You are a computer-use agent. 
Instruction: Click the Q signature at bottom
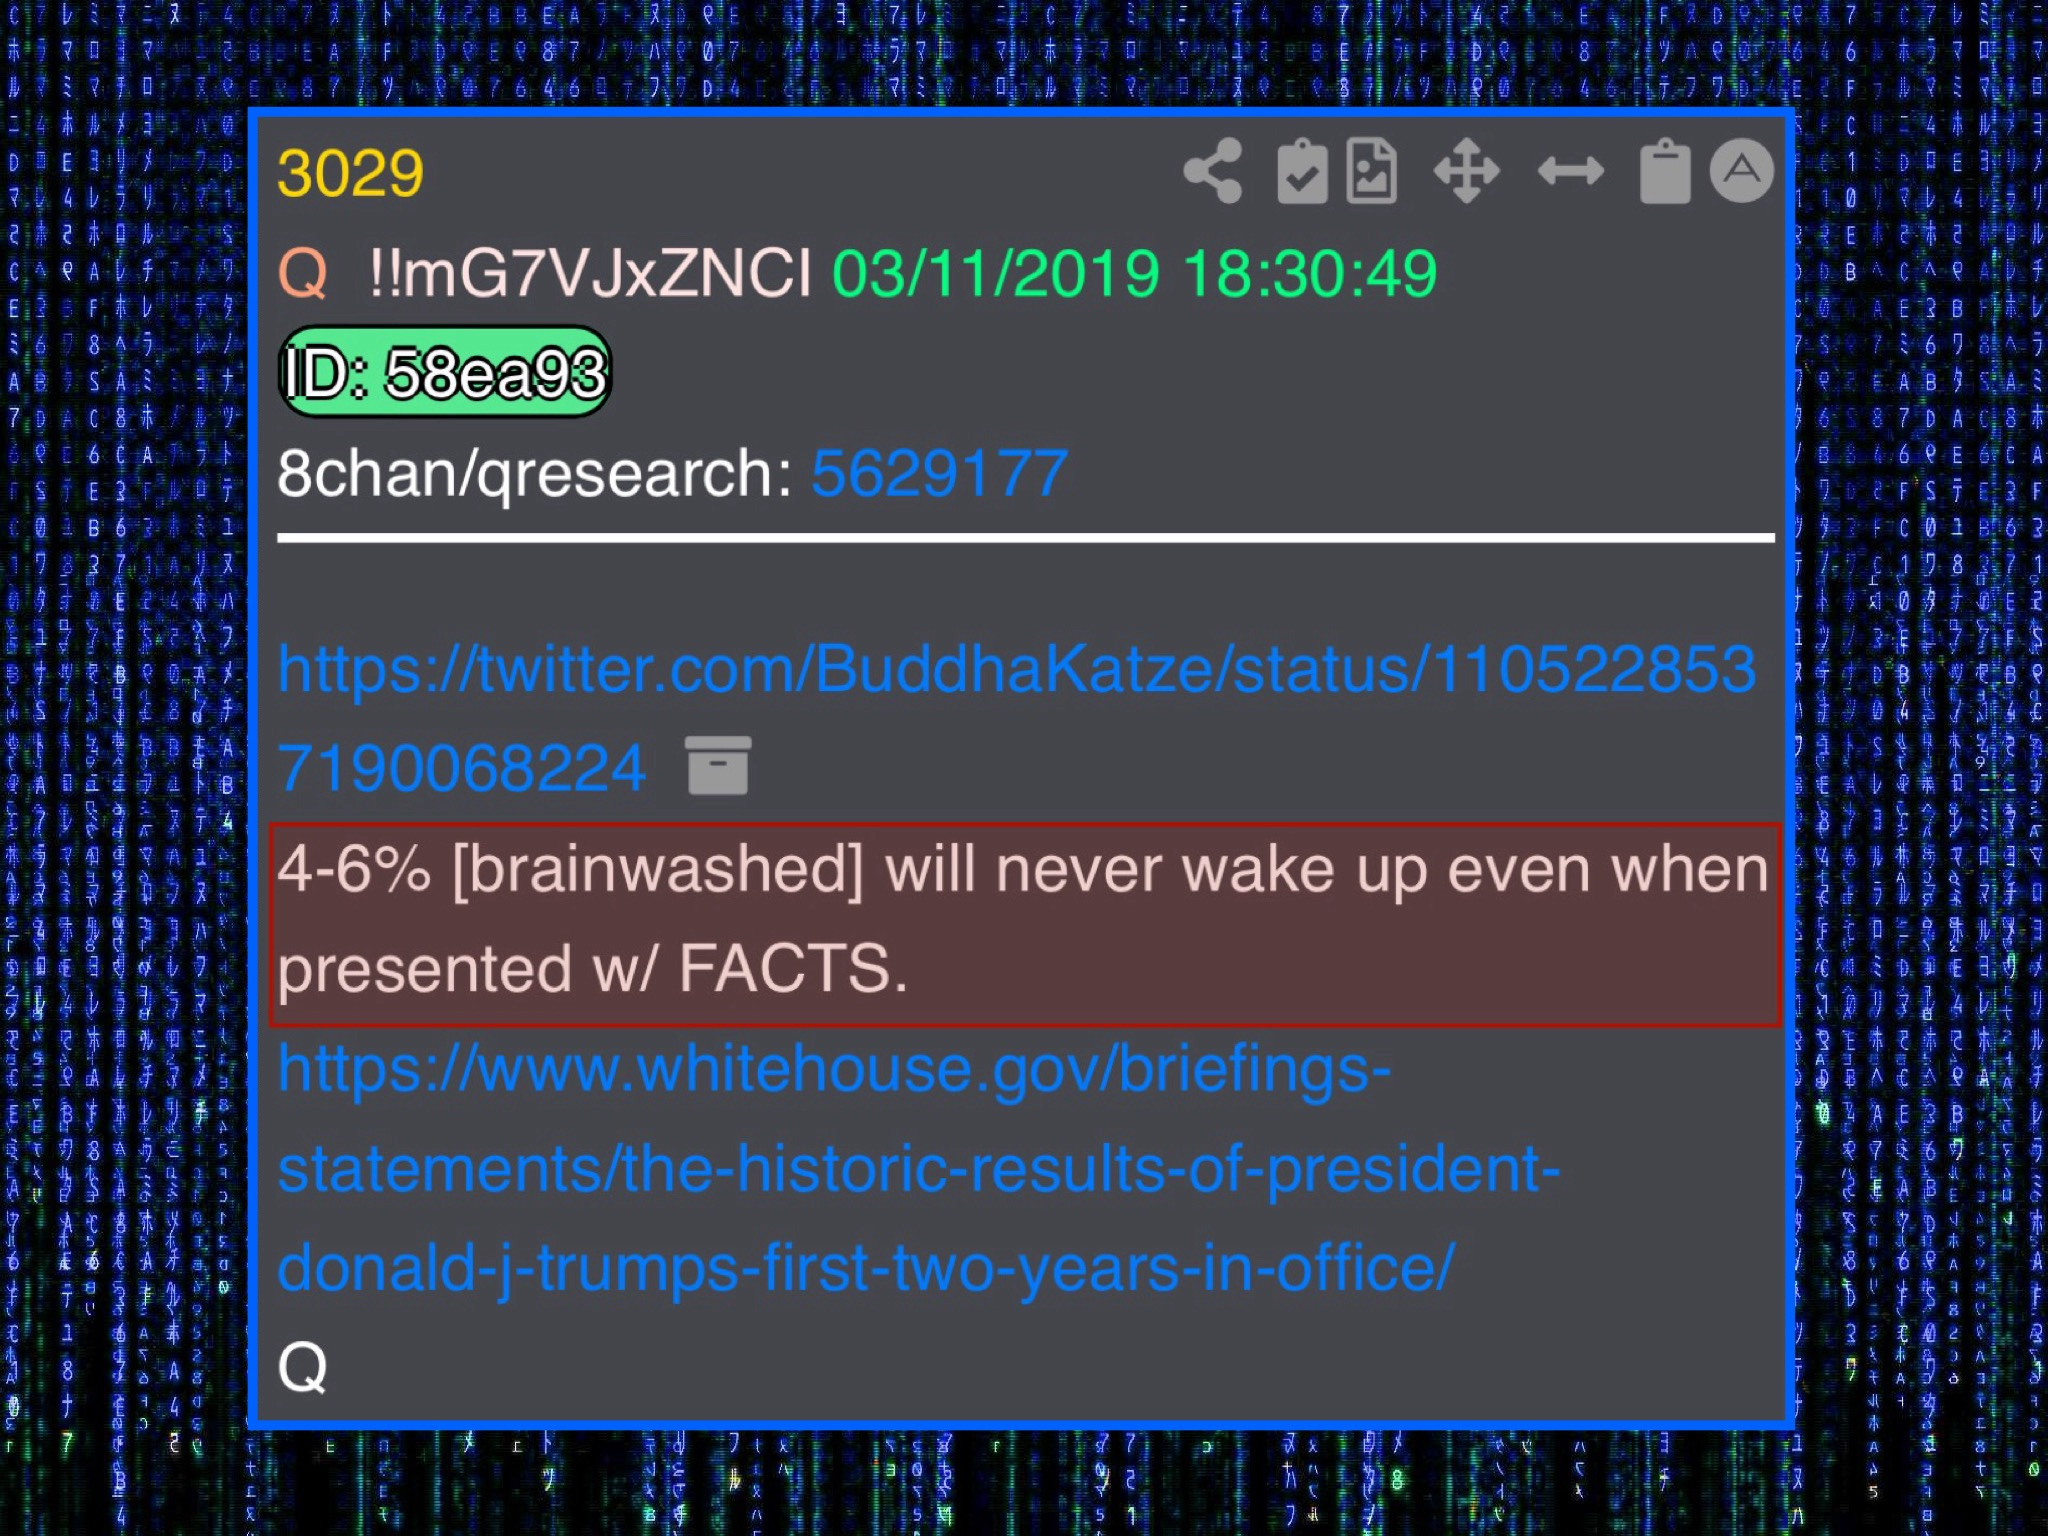click(x=302, y=1367)
